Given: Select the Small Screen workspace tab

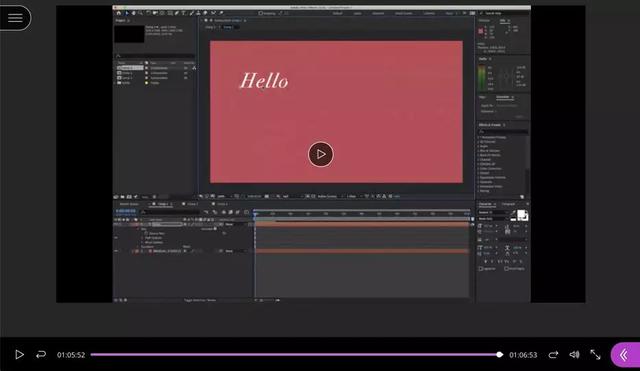Looking at the screenshot, I should tap(404, 13).
